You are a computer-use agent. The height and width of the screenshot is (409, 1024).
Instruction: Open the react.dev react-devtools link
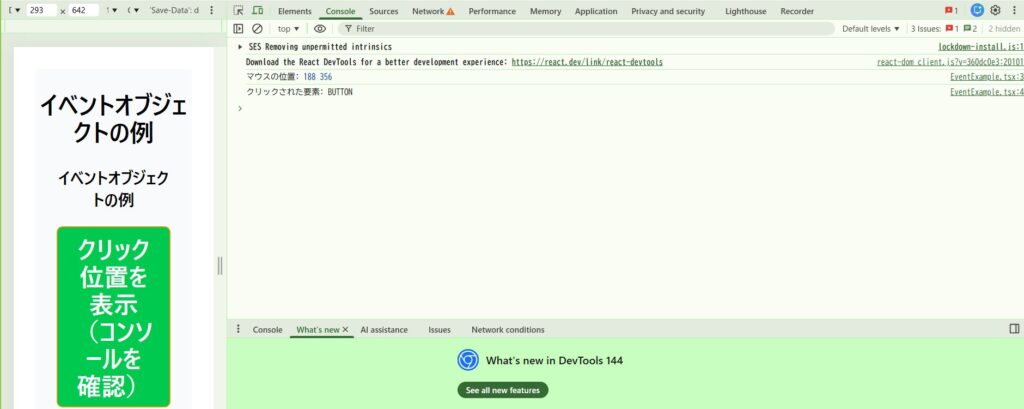(x=587, y=62)
